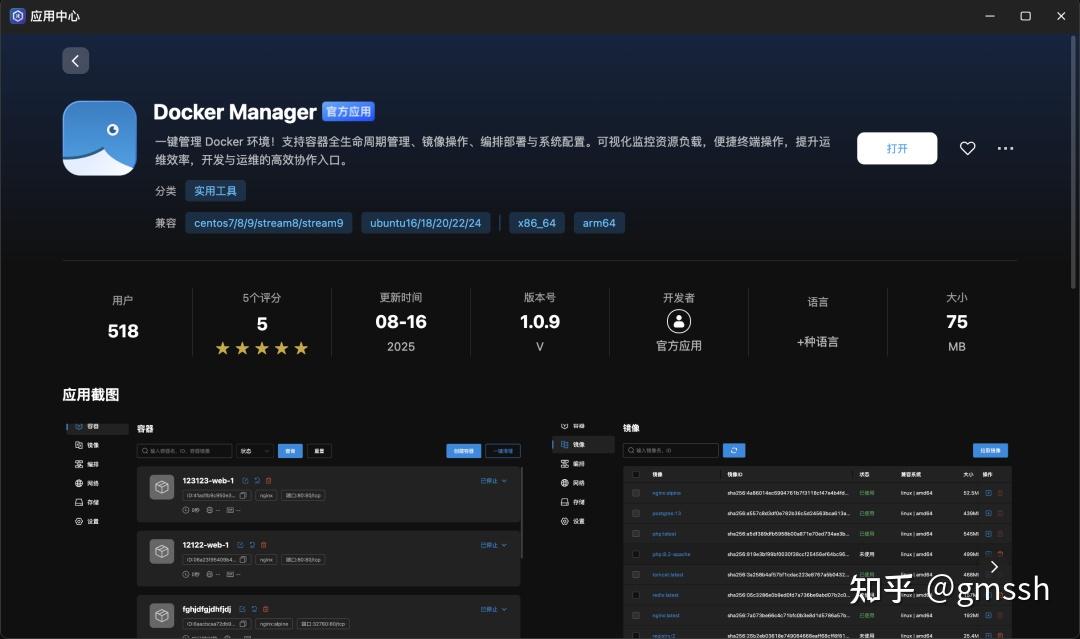Open the containers screenshot thumbnail

pos(295,531)
